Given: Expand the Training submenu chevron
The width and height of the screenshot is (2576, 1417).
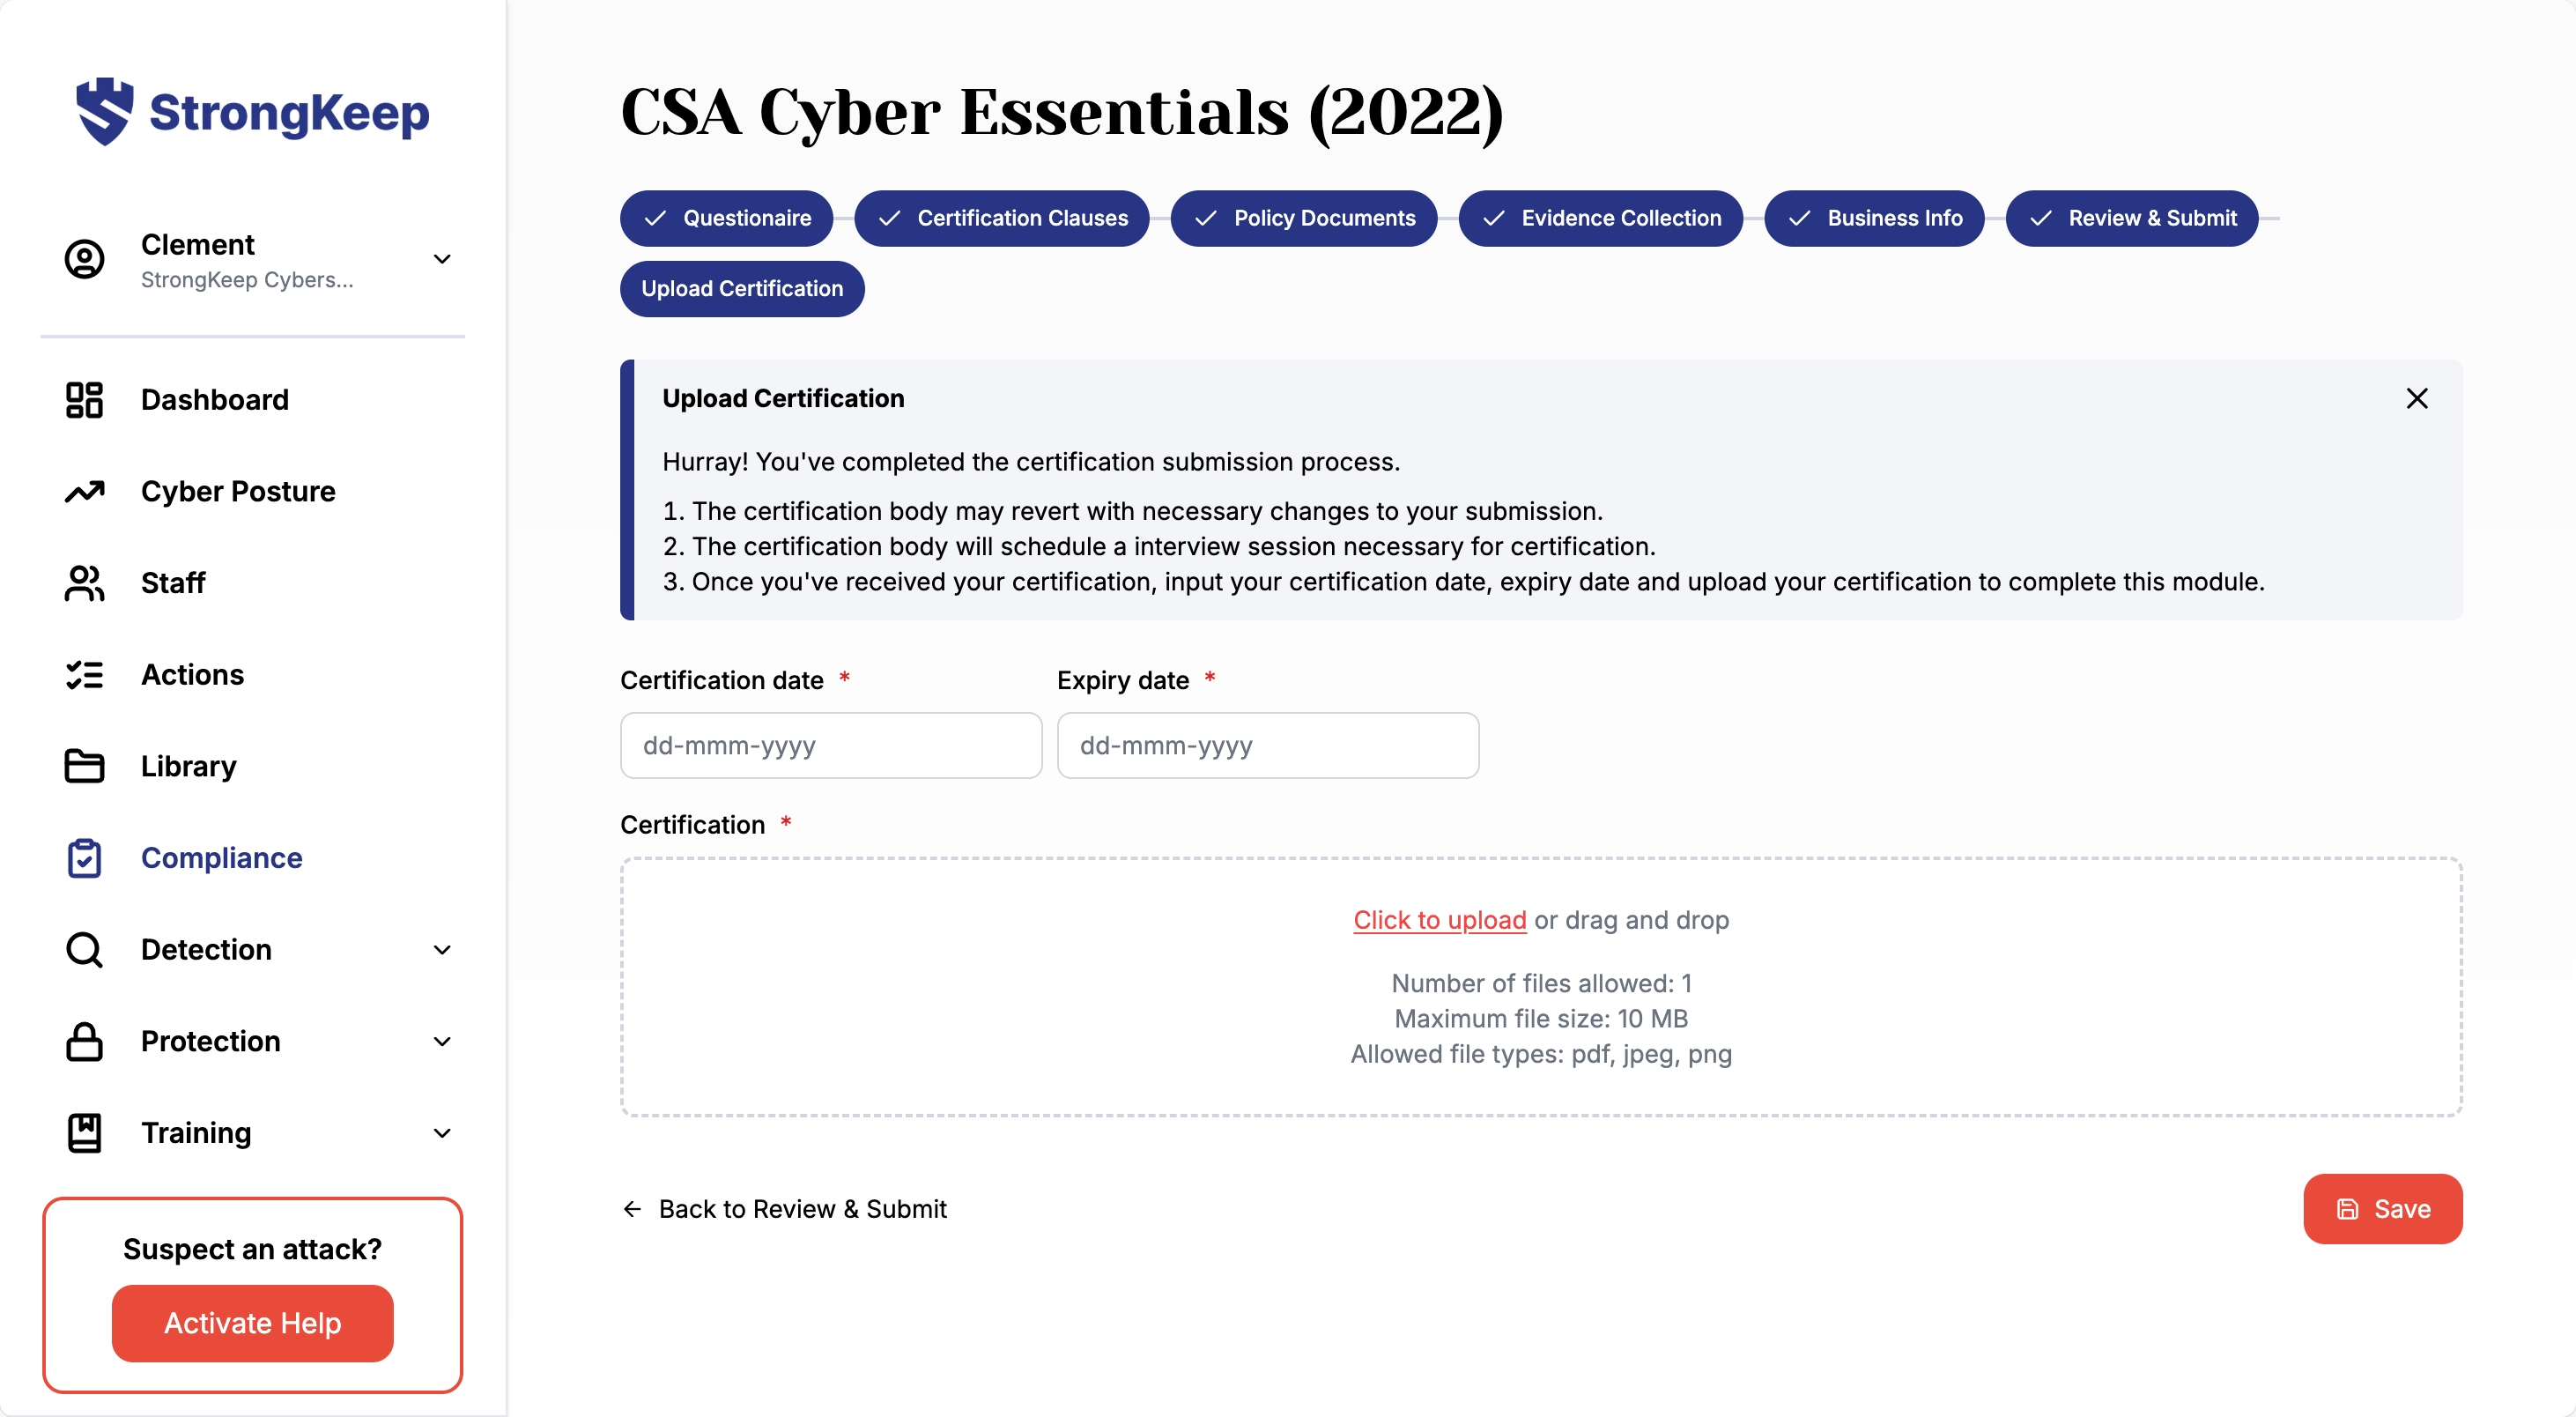Looking at the screenshot, I should (442, 1133).
